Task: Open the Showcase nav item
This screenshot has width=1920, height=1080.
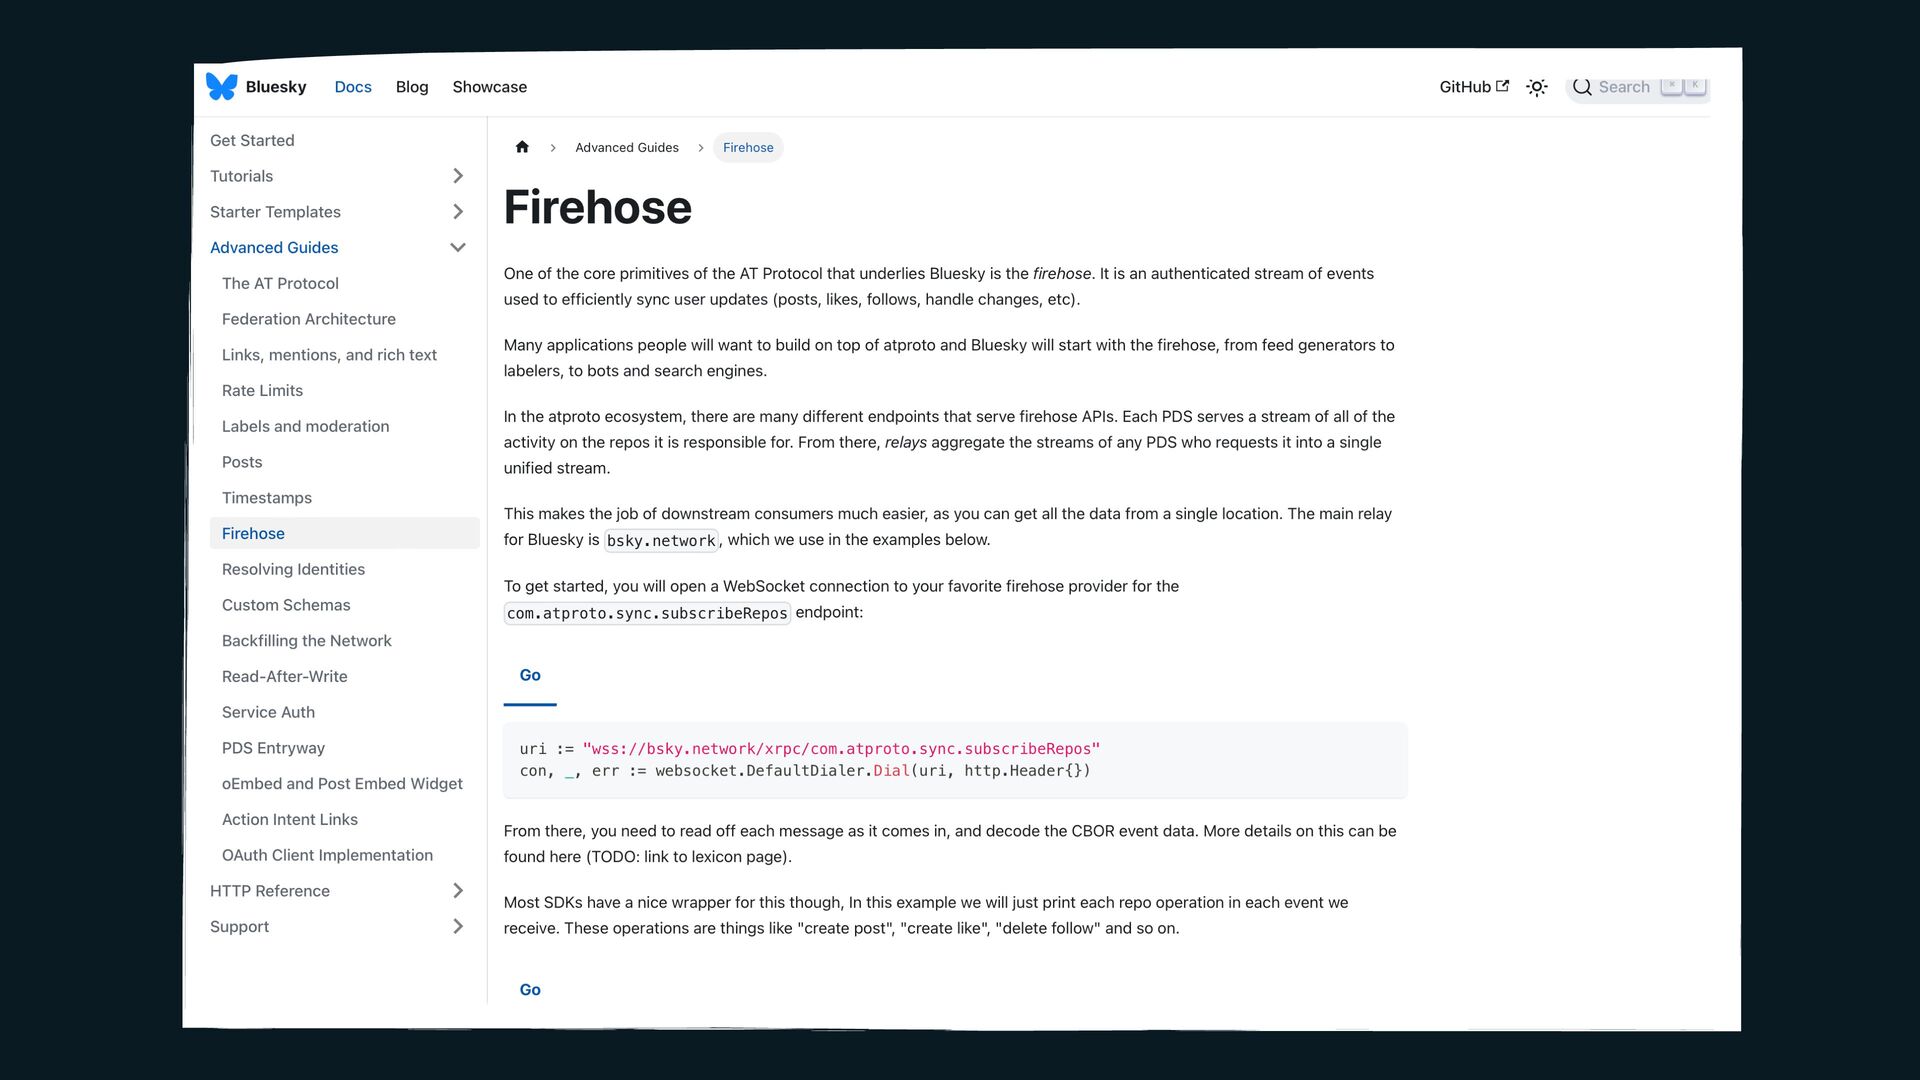Action: [489, 87]
